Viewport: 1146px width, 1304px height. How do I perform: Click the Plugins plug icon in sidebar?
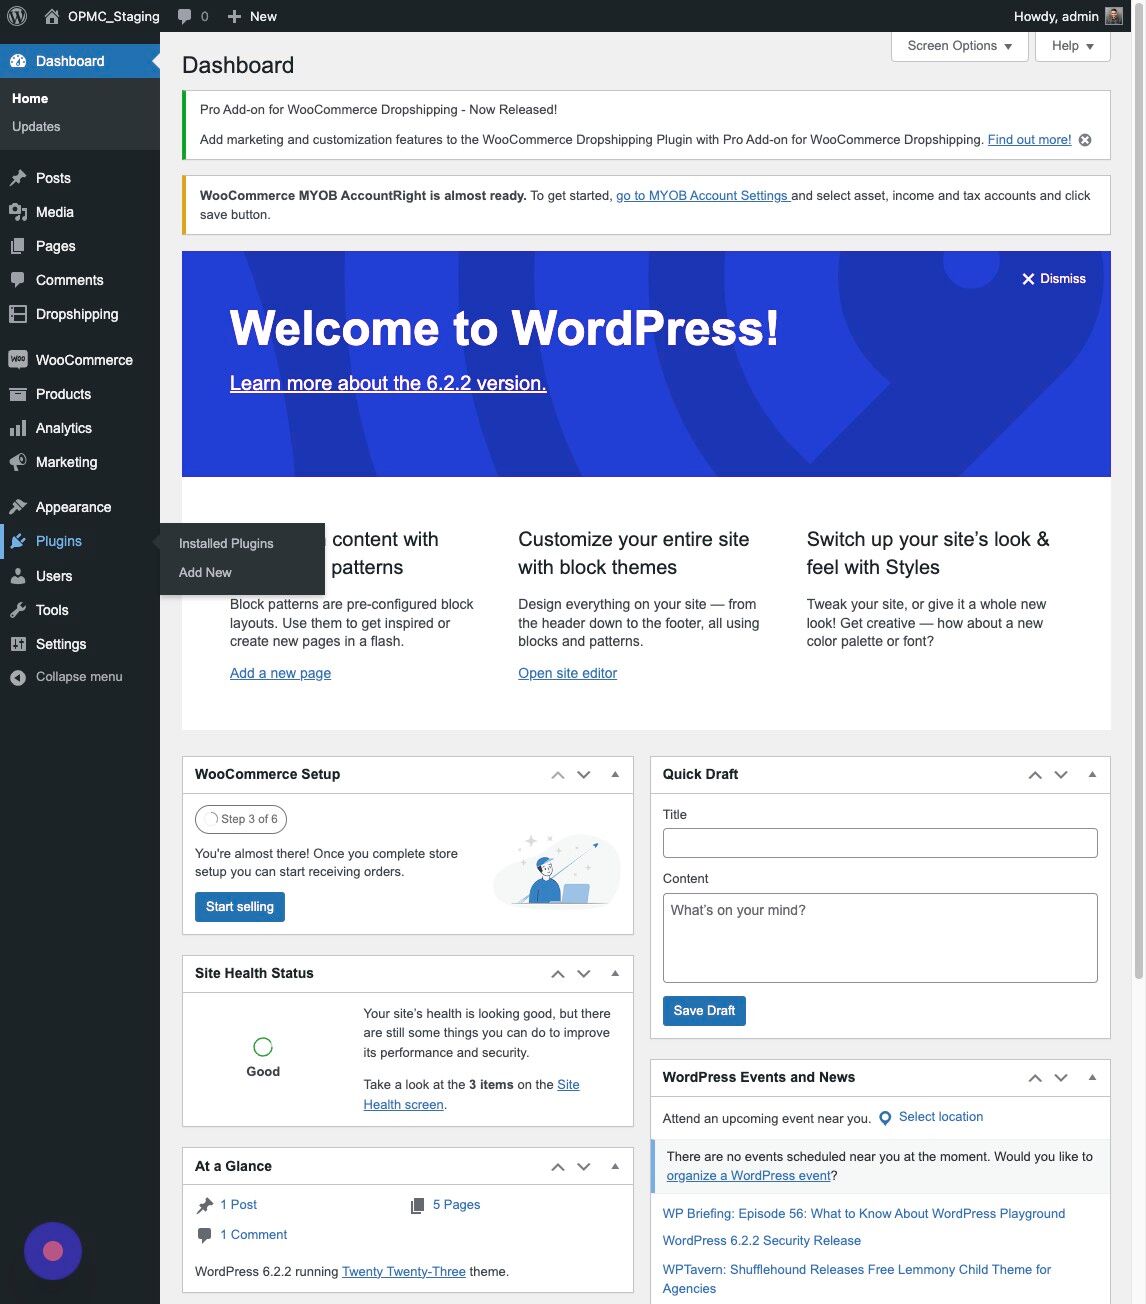click(x=18, y=541)
